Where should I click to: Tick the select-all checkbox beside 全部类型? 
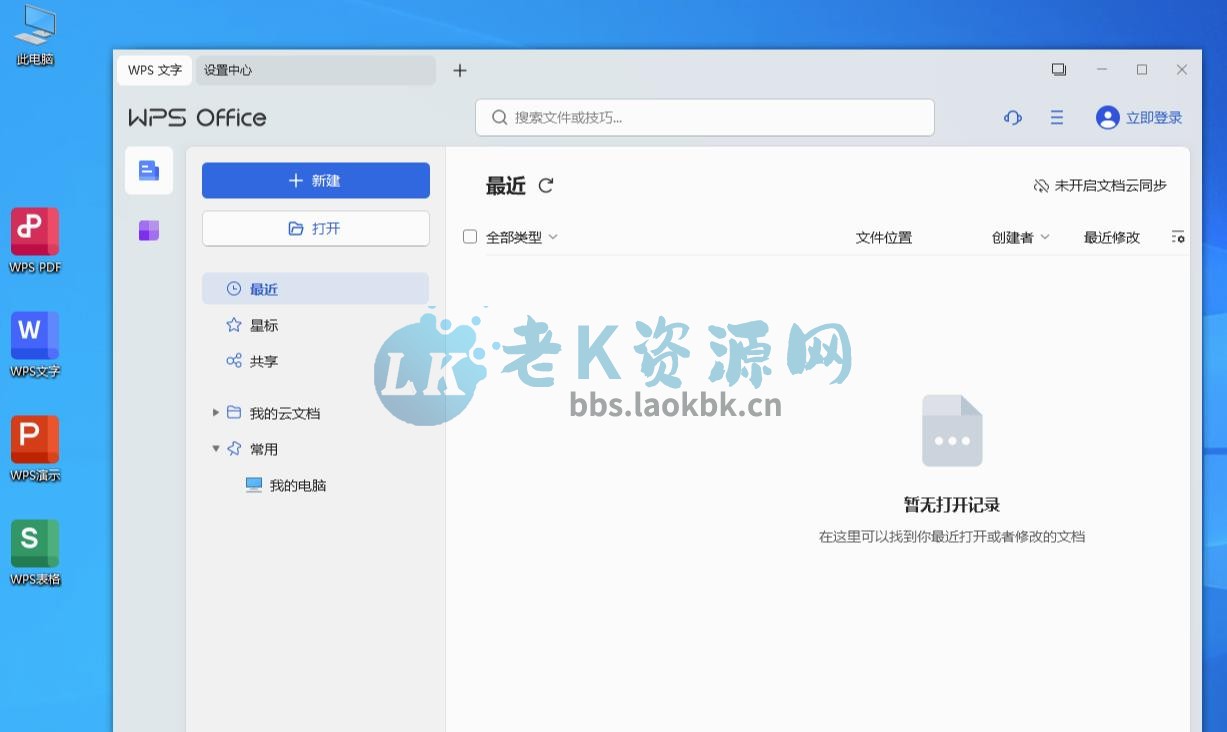[470, 237]
